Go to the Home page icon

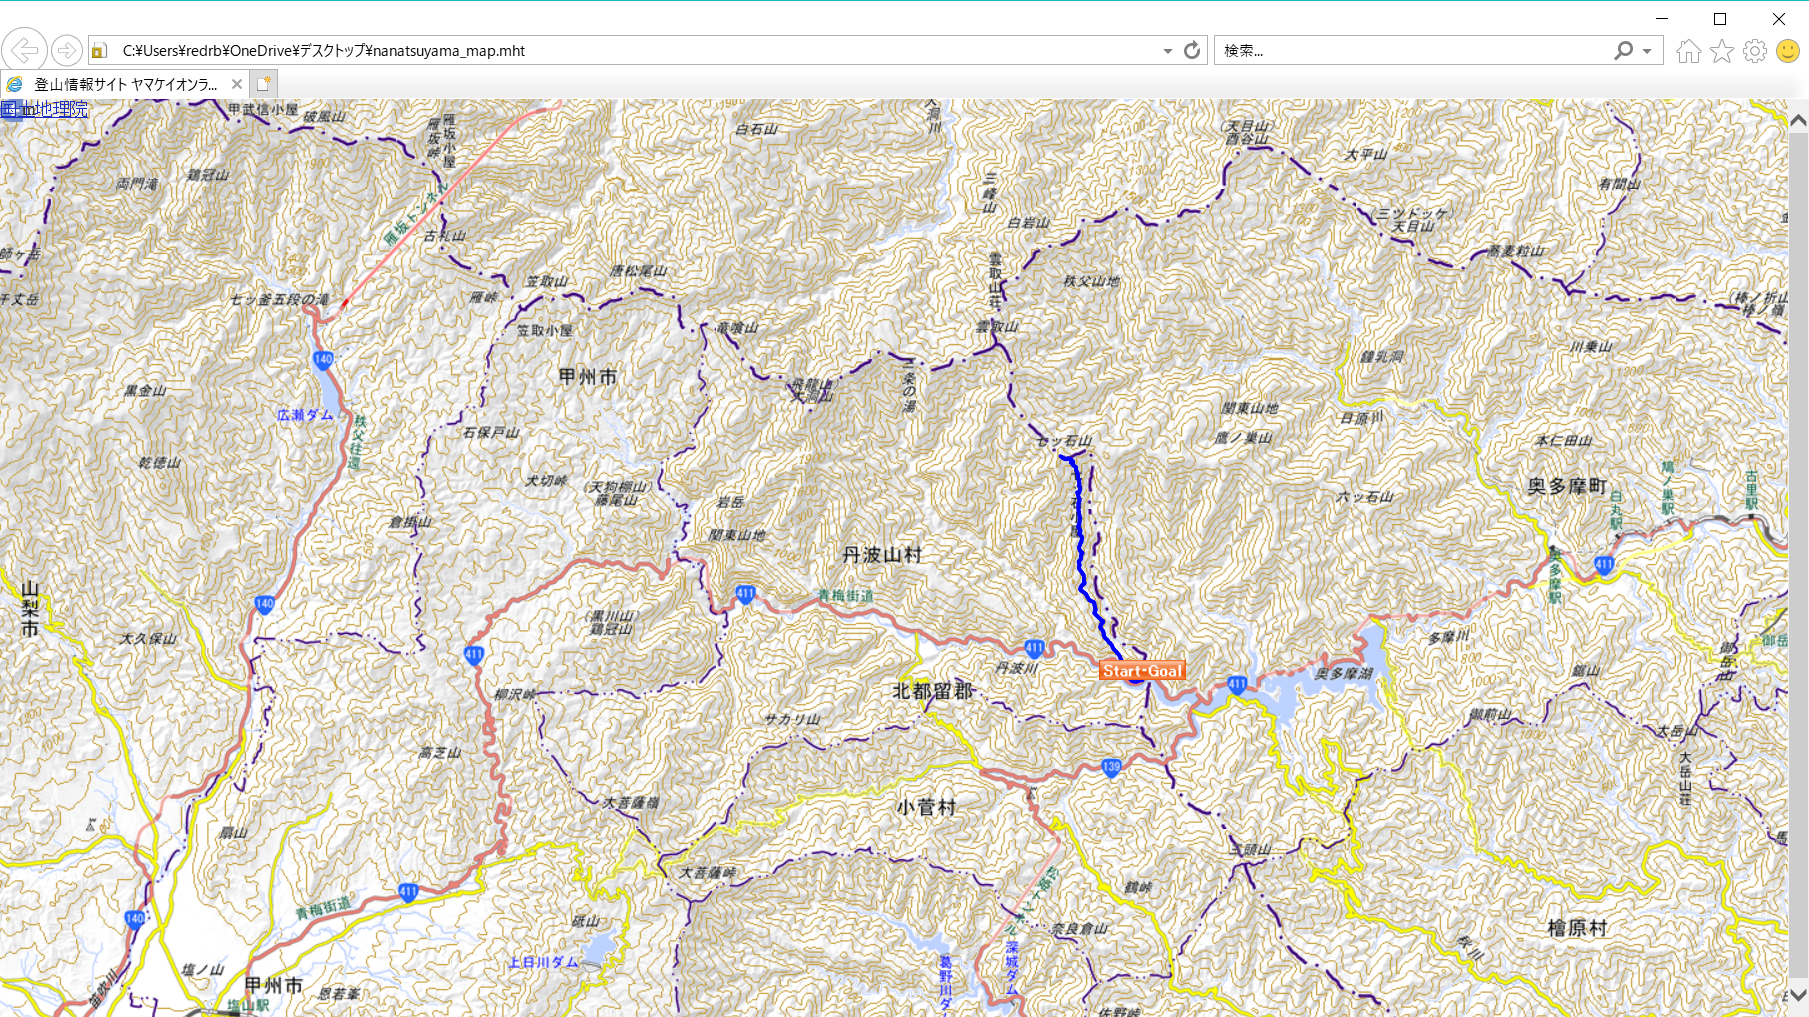(x=1688, y=51)
